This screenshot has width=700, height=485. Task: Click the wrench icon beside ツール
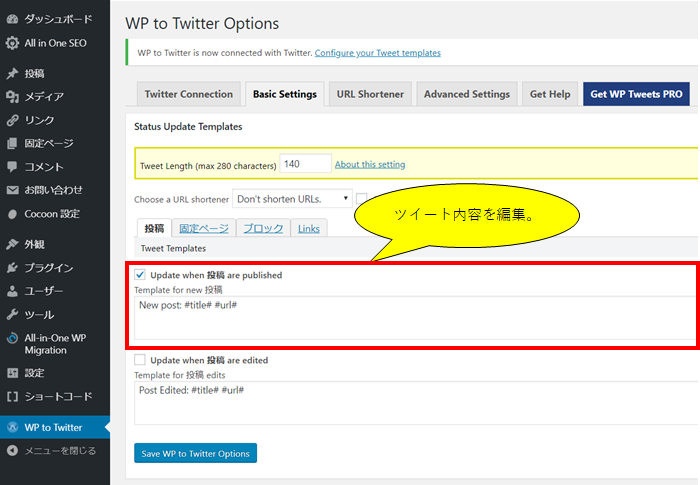coord(12,314)
